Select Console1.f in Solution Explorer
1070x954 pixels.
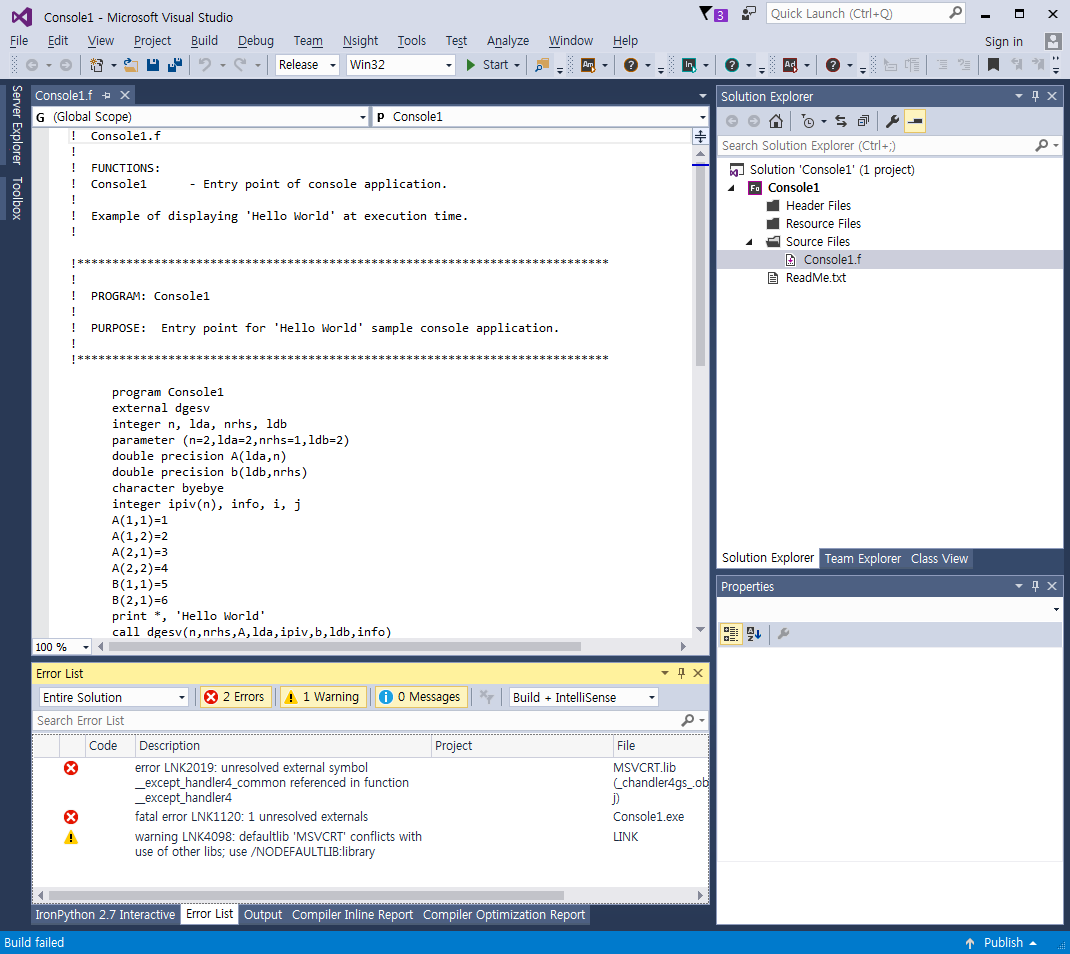pyautogui.click(x=831, y=259)
